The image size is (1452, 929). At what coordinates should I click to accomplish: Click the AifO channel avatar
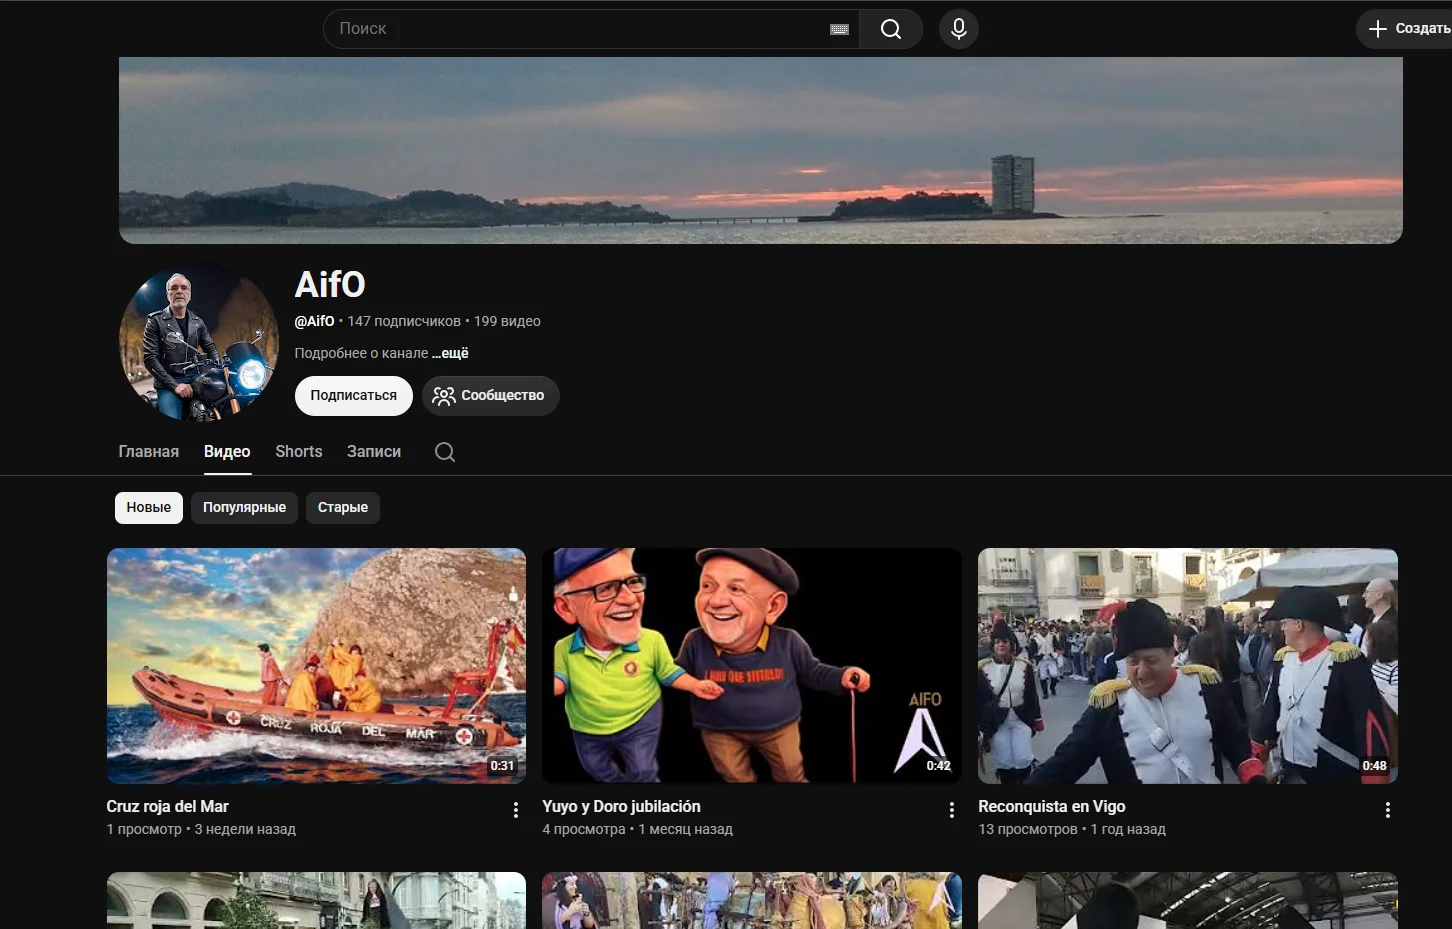pyautogui.click(x=199, y=342)
